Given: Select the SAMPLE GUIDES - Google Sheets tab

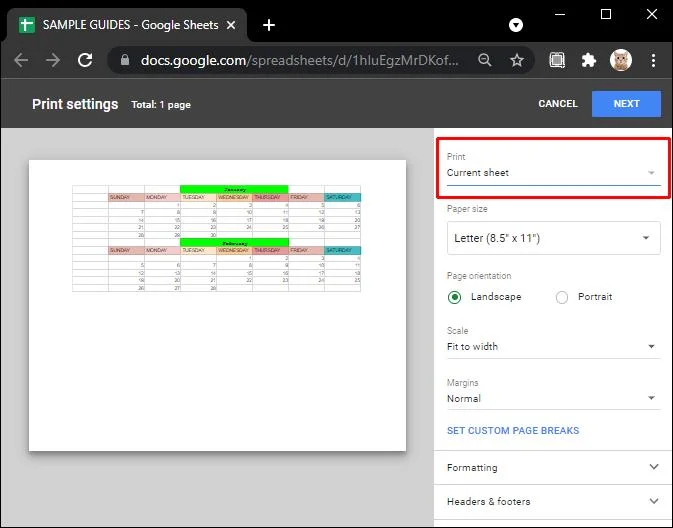Looking at the screenshot, I should coord(127,25).
